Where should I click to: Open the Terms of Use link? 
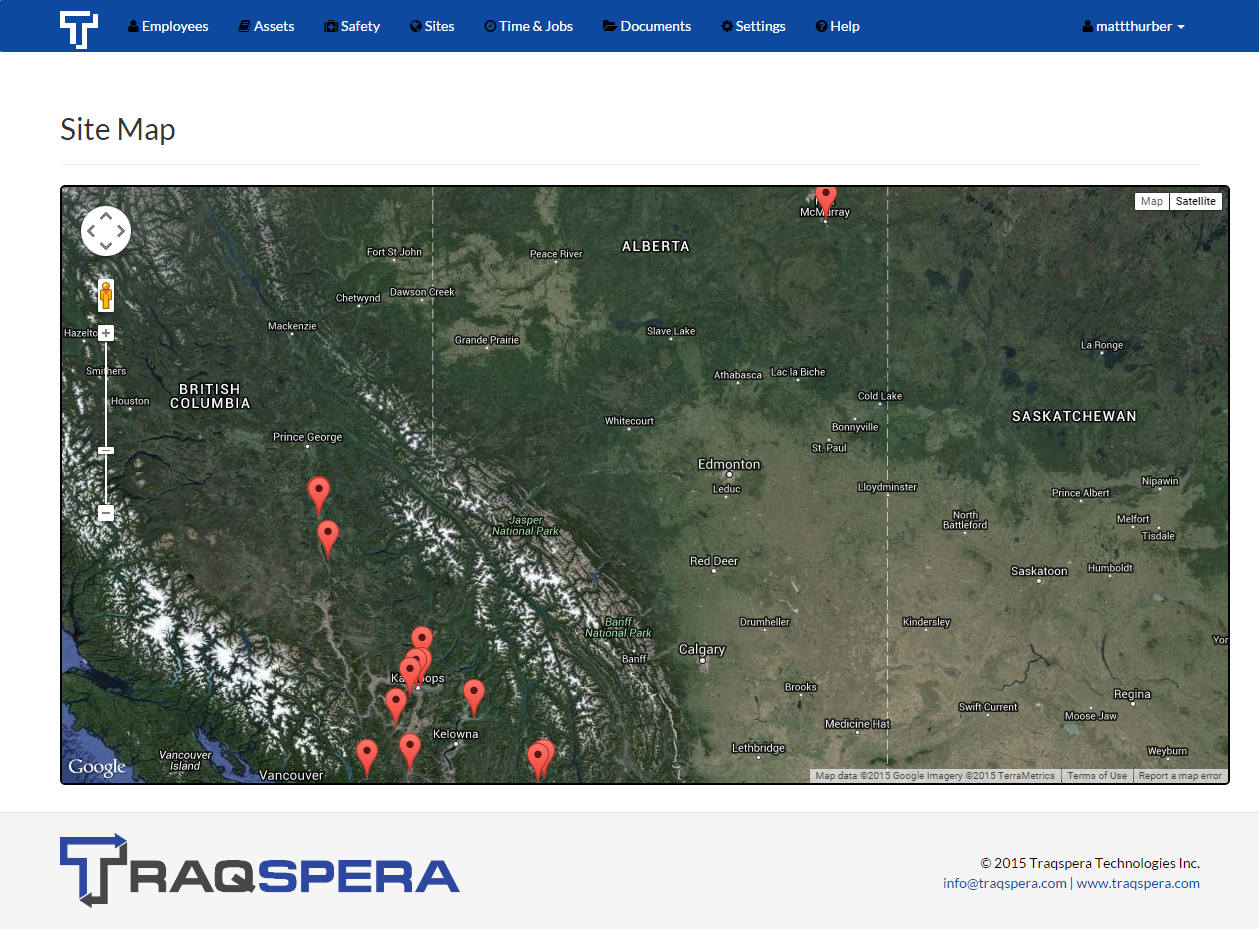click(x=1096, y=775)
